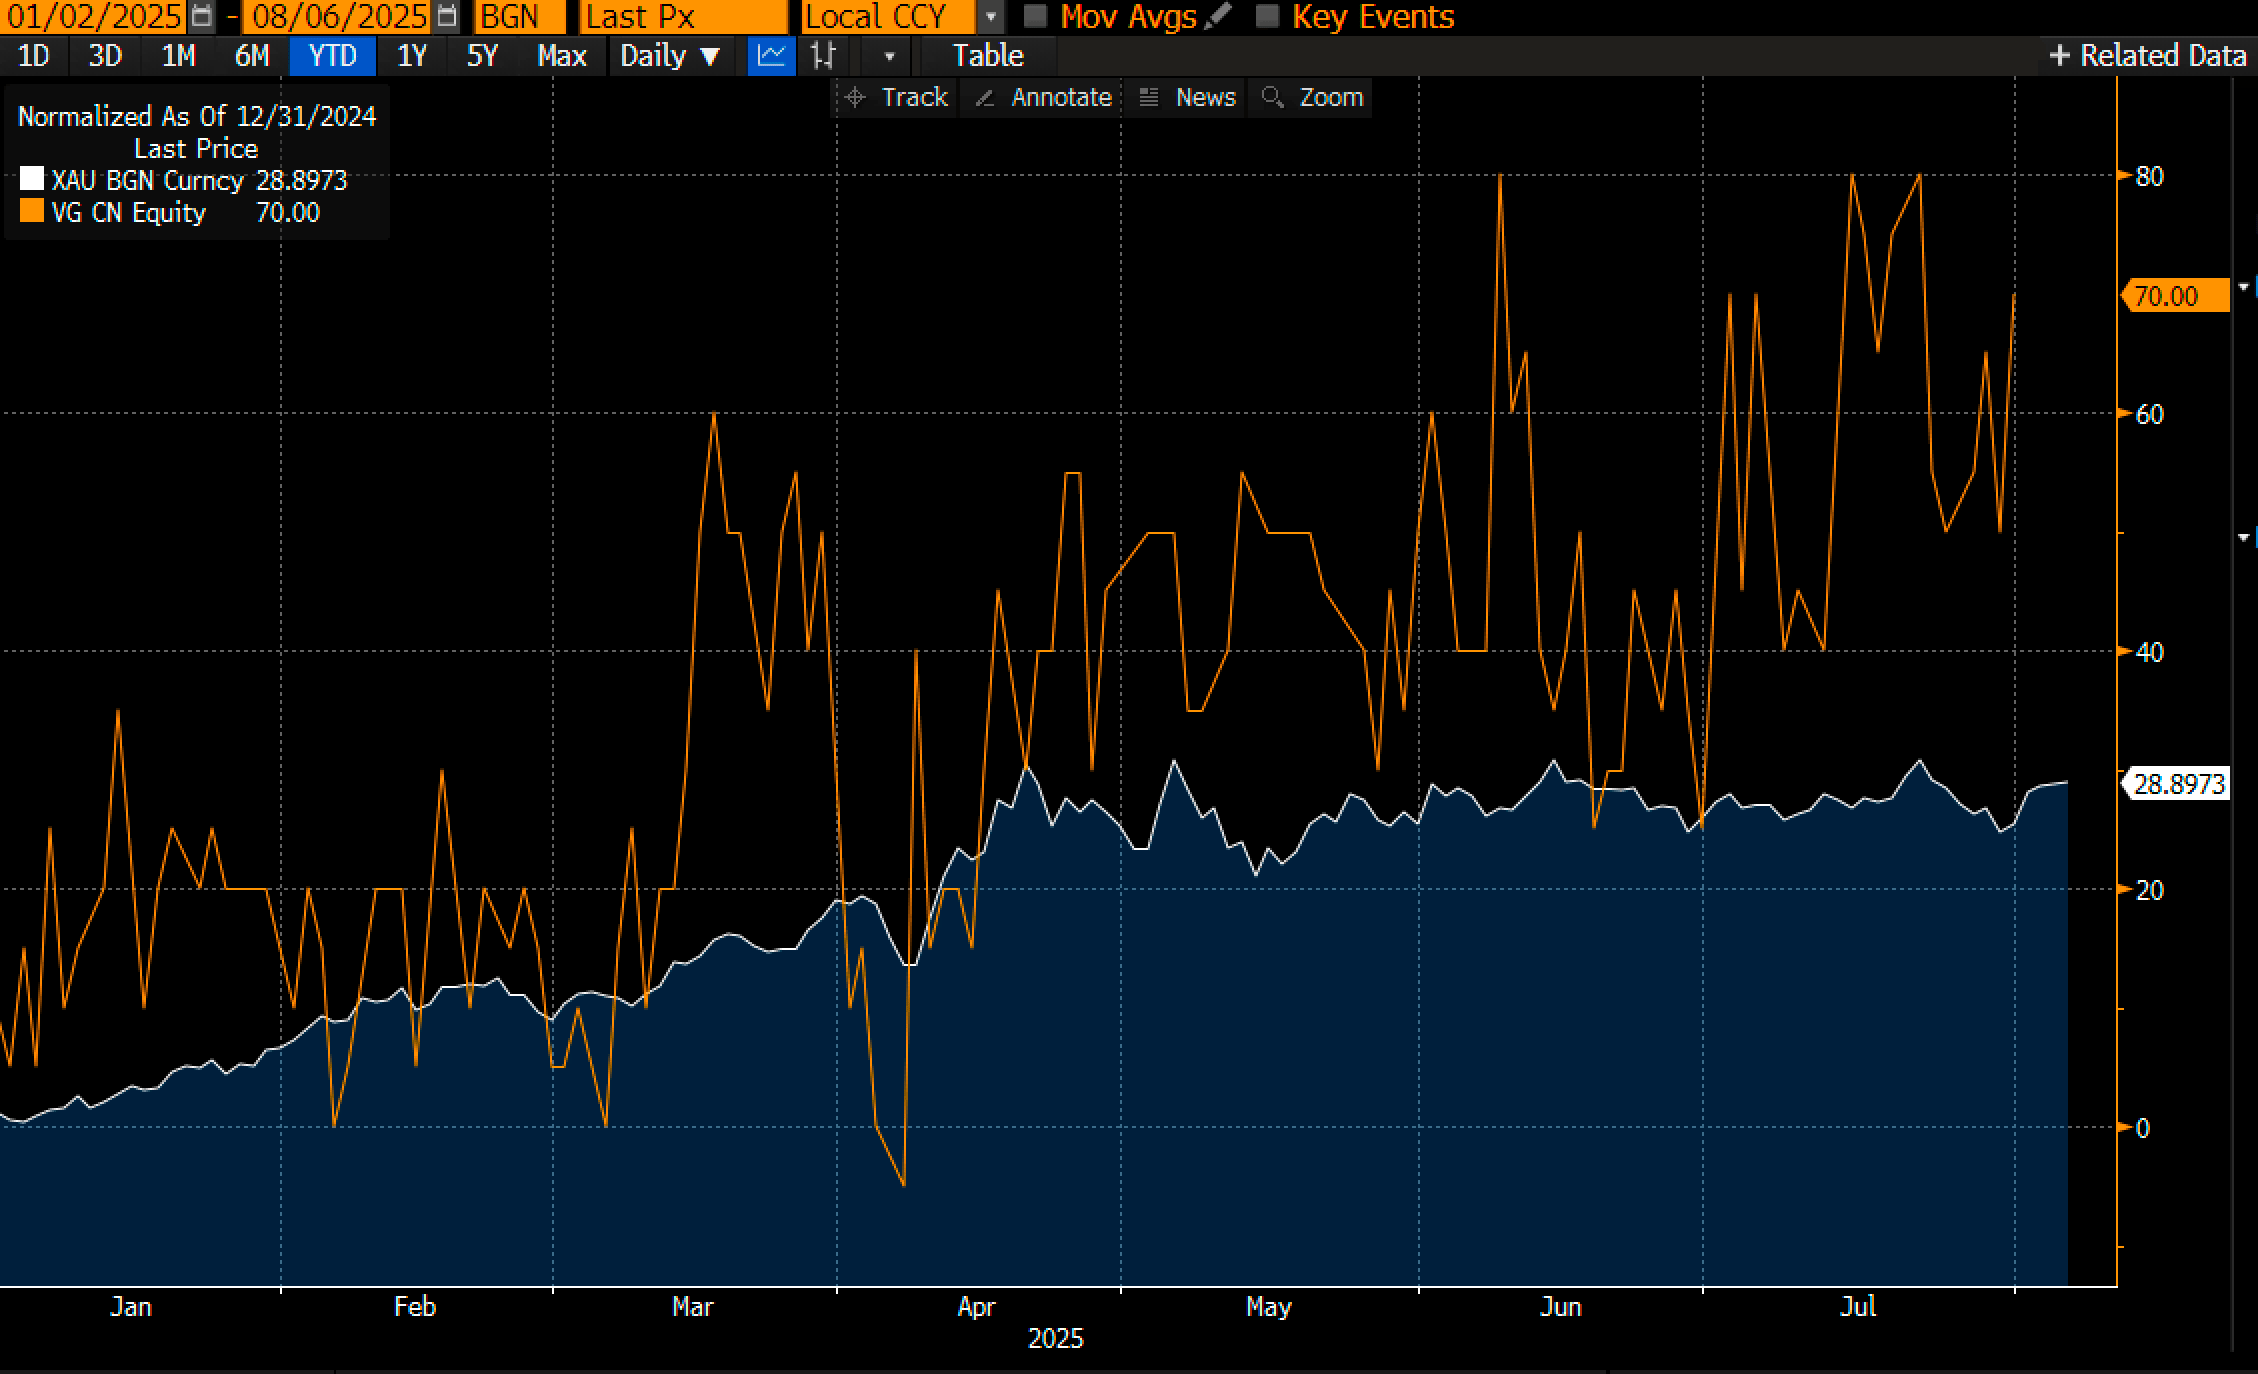Edit moving averages with the pencil icon
Viewport: 2258px width, 1374px height.
click(x=1218, y=16)
